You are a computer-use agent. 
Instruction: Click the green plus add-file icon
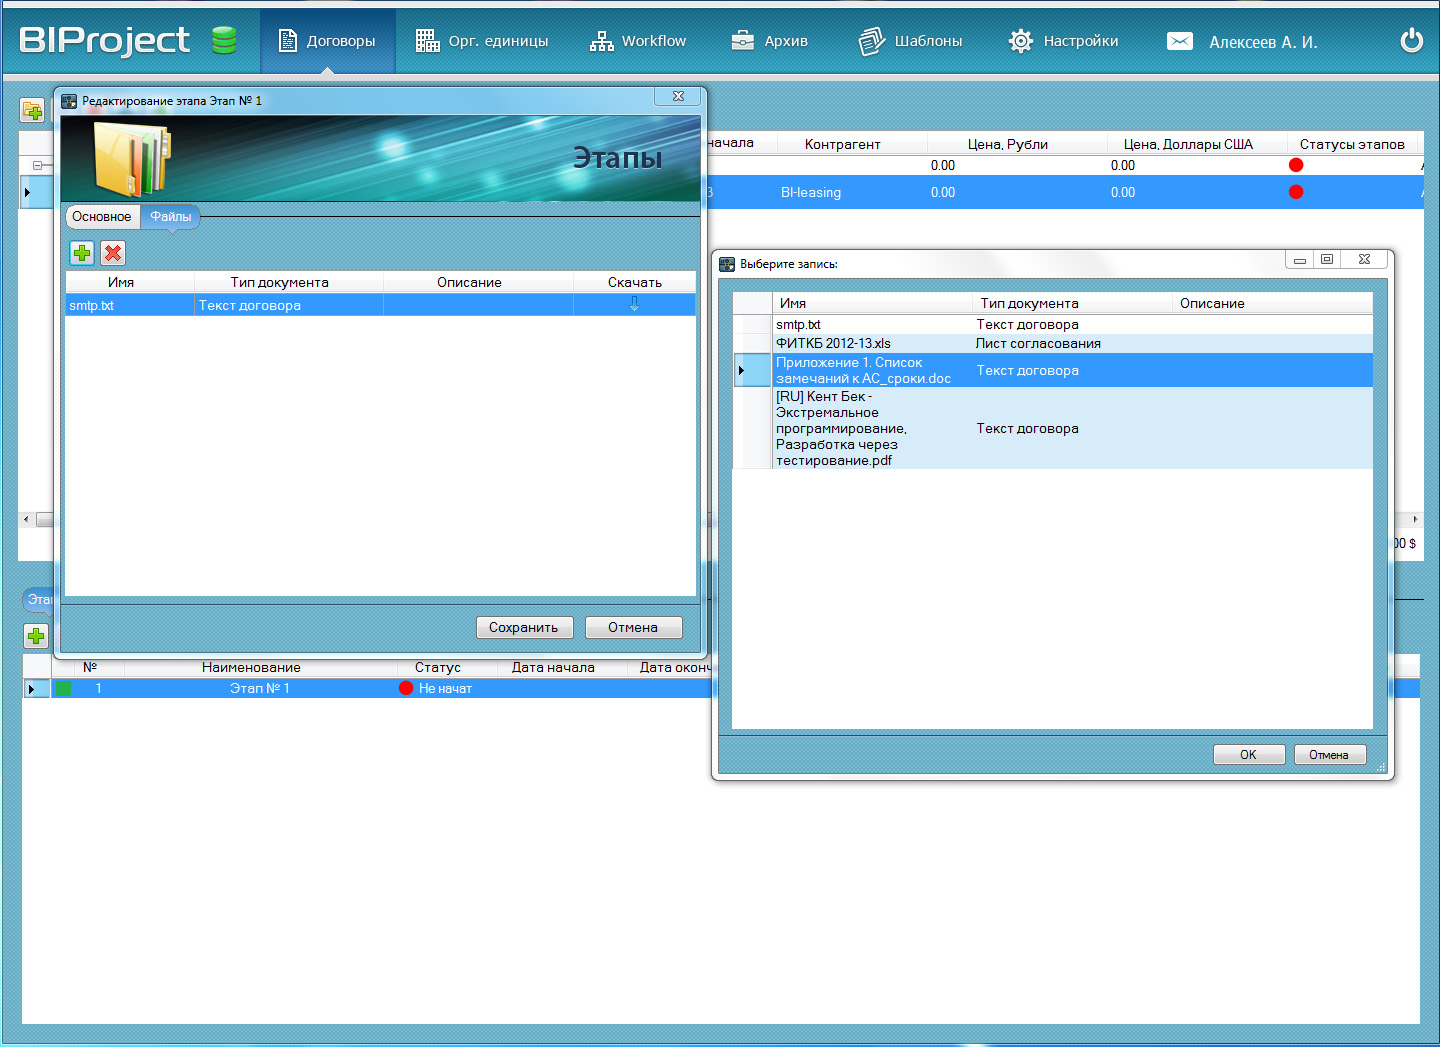[x=82, y=253]
